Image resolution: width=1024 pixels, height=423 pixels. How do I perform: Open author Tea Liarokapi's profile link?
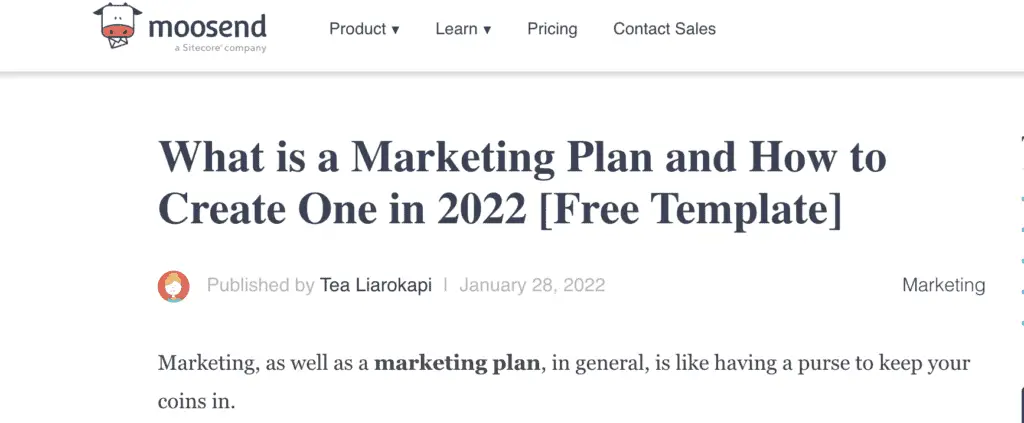point(376,285)
